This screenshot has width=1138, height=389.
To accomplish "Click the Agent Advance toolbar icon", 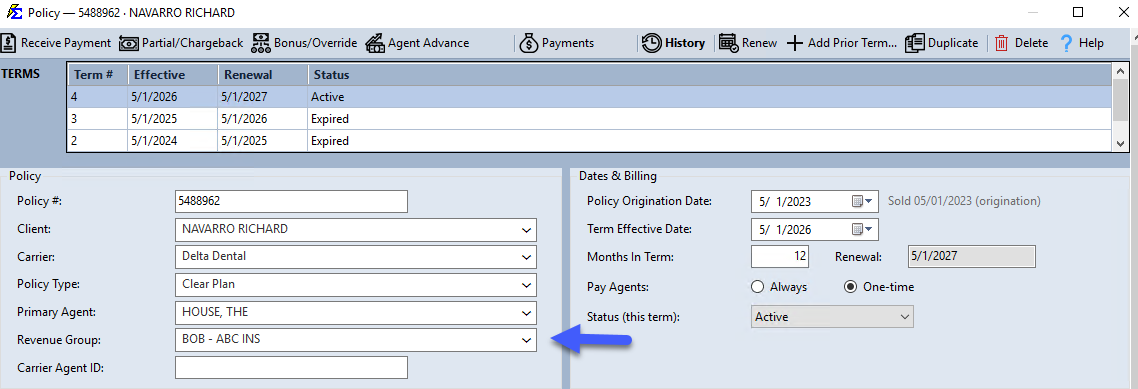I will (x=374, y=43).
